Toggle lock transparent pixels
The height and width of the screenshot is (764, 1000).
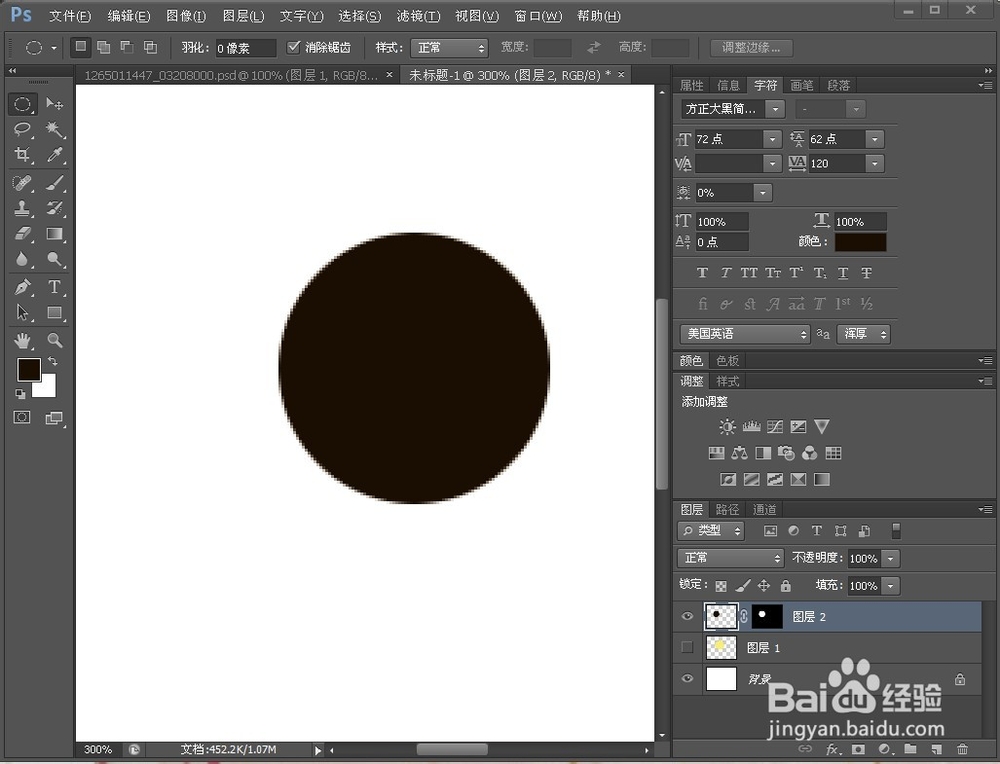click(x=721, y=585)
